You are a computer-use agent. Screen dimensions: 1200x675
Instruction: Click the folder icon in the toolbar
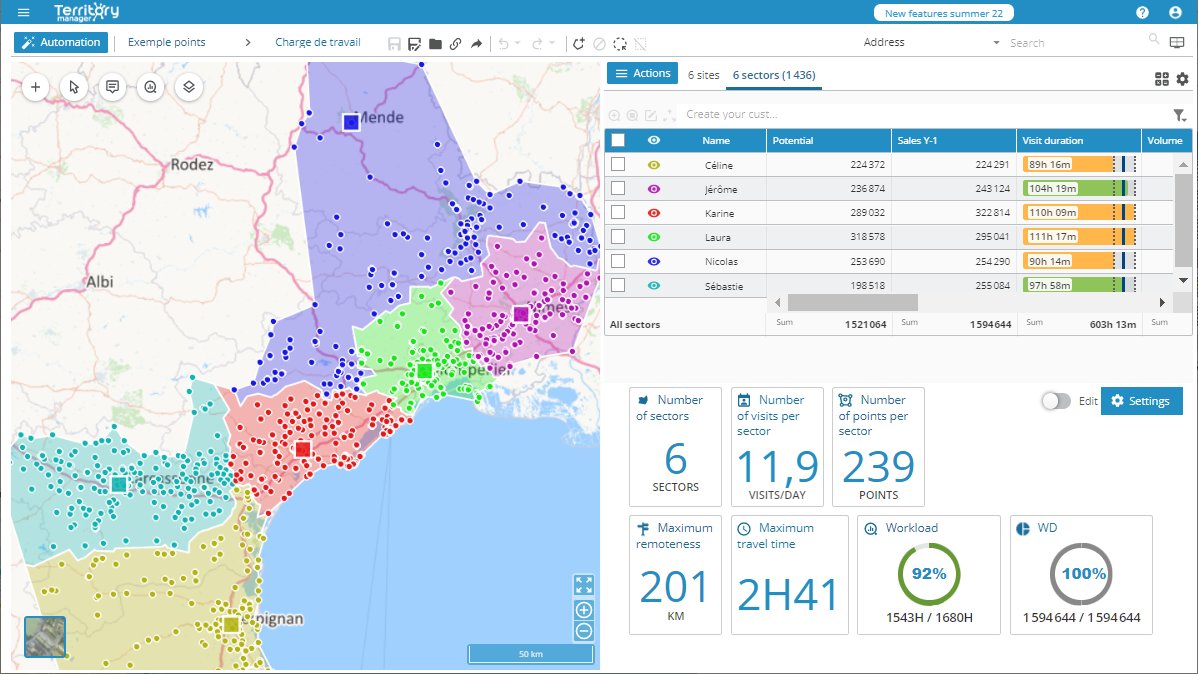pos(435,44)
